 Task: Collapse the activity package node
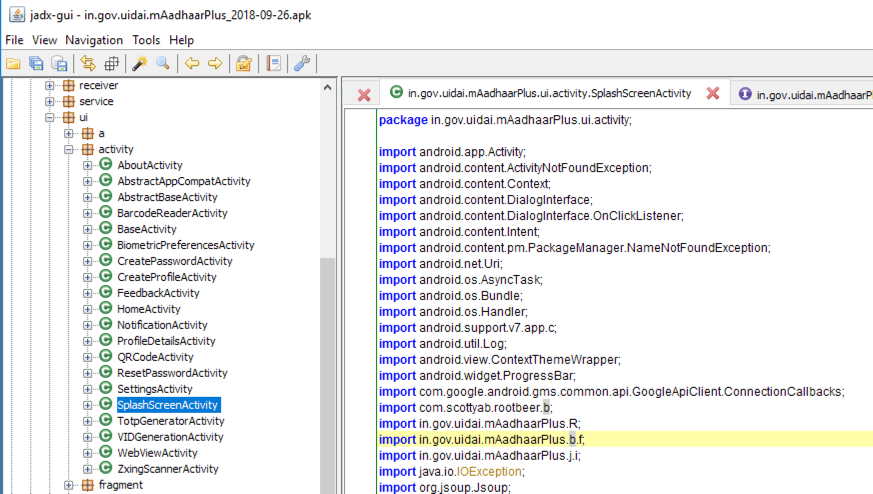pos(69,149)
